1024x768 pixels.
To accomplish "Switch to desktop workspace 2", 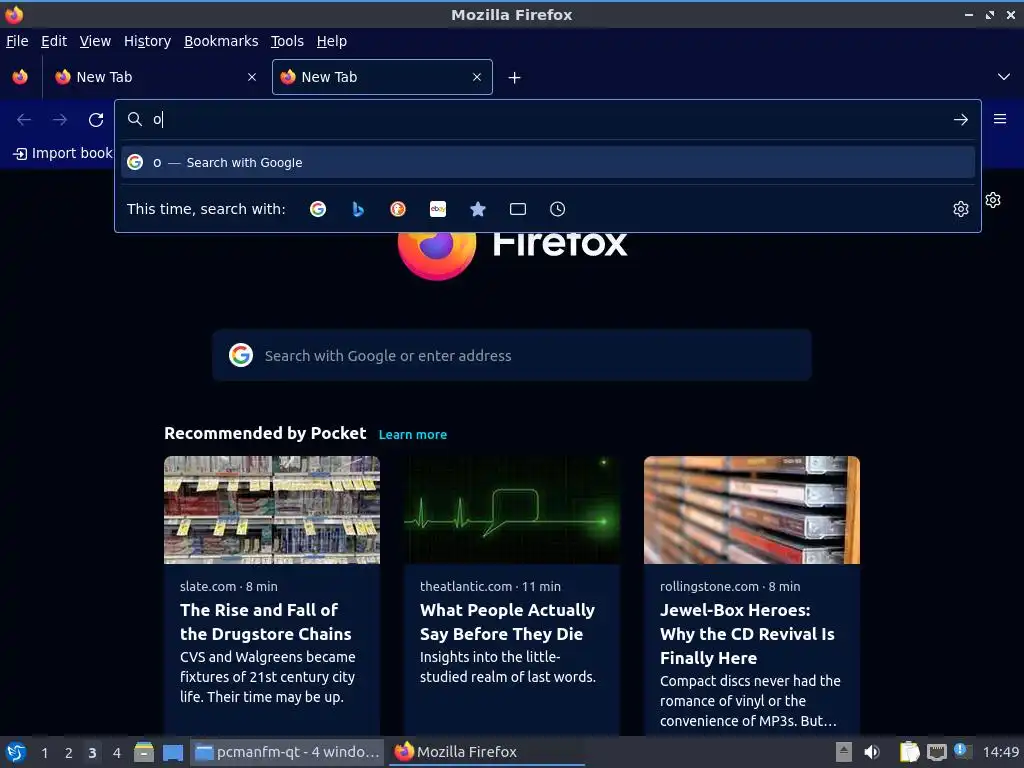I will pos(69,753).
